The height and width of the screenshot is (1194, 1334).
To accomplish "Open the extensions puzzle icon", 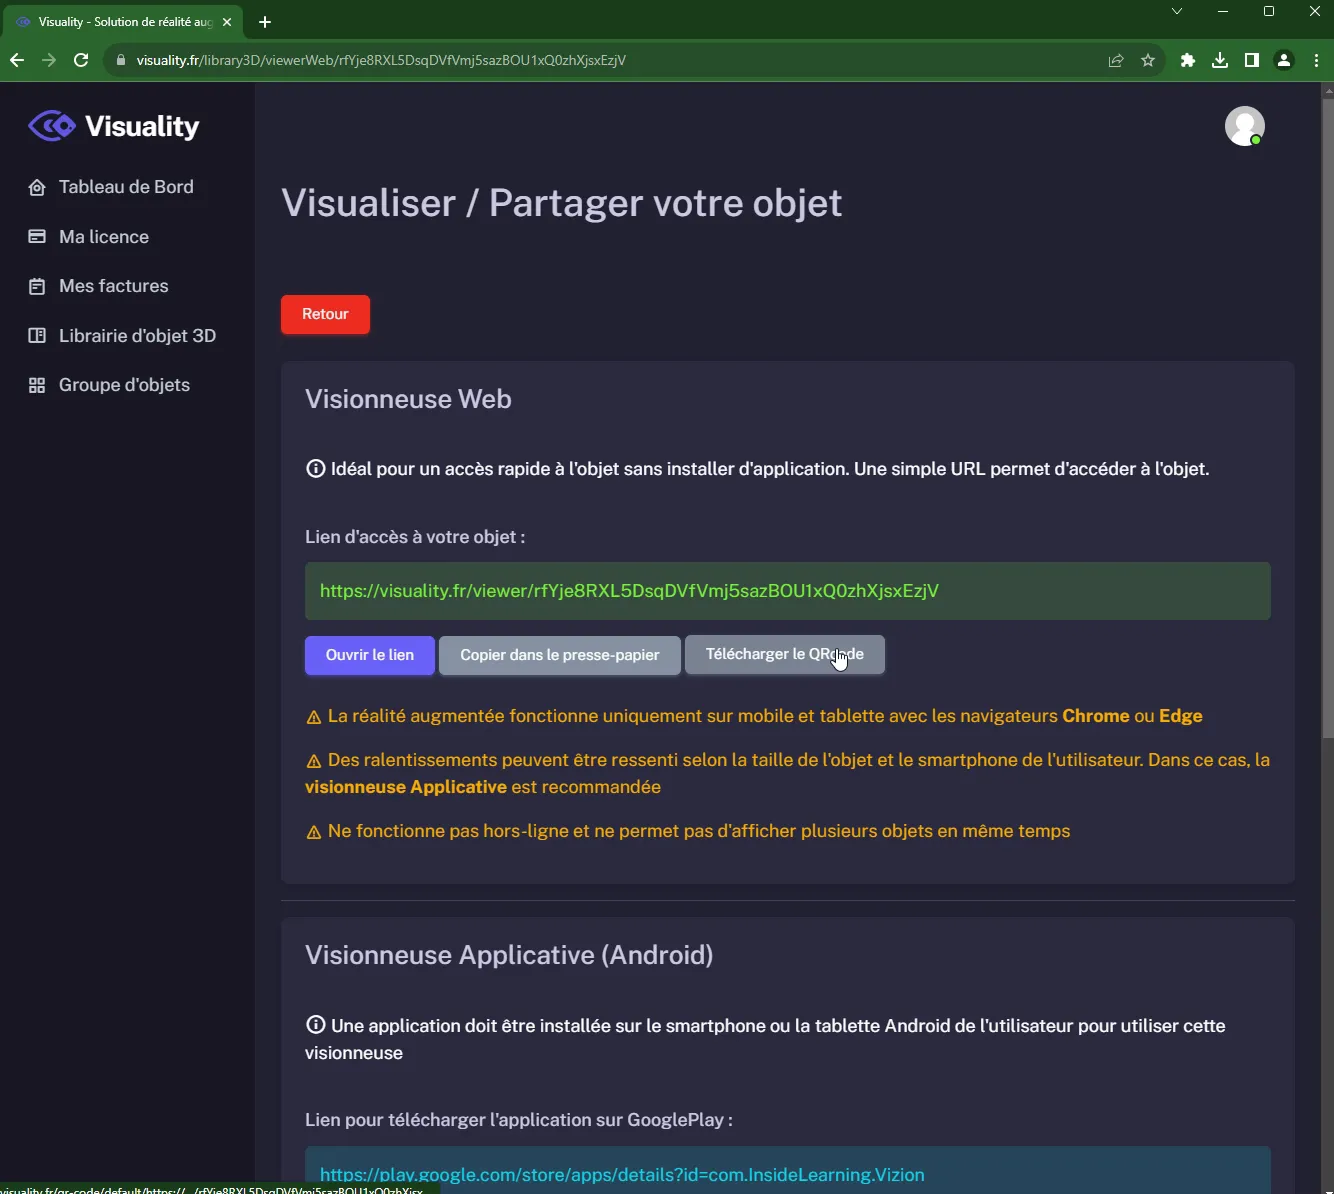I will pos(1188,60).
